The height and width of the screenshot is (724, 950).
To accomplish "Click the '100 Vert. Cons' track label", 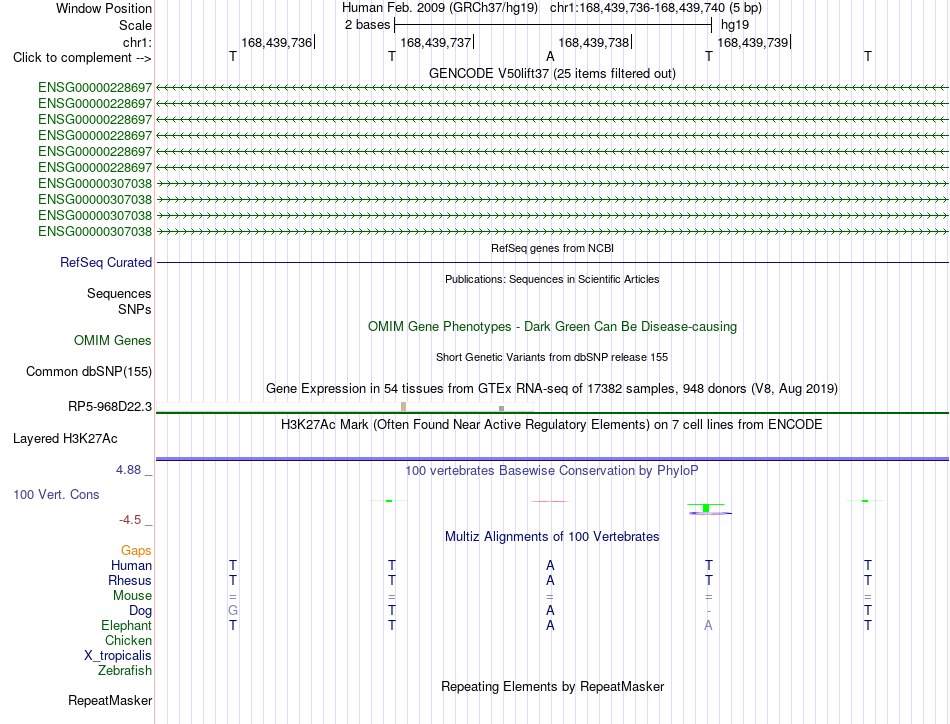I will pyautogui.click(x=56, y=494).
